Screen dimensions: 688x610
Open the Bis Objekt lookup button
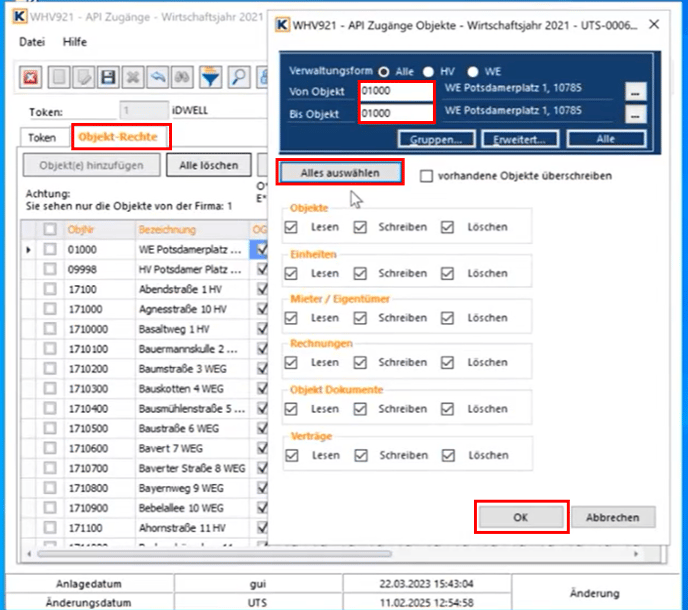pos(634,114)
